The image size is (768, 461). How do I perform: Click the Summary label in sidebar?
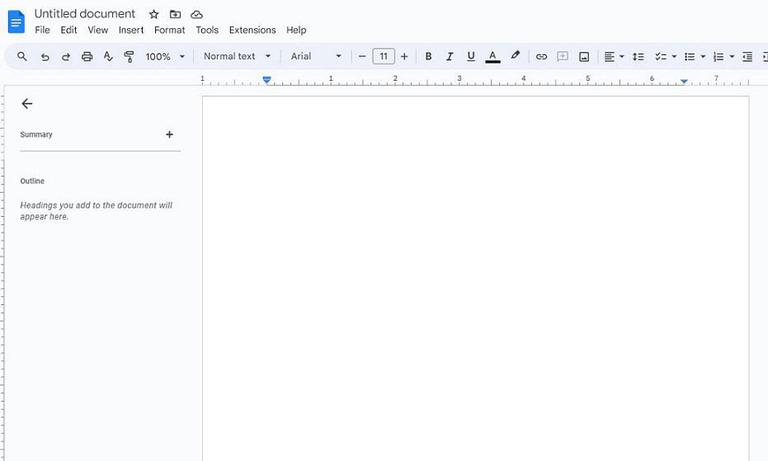tap(36, 134)
